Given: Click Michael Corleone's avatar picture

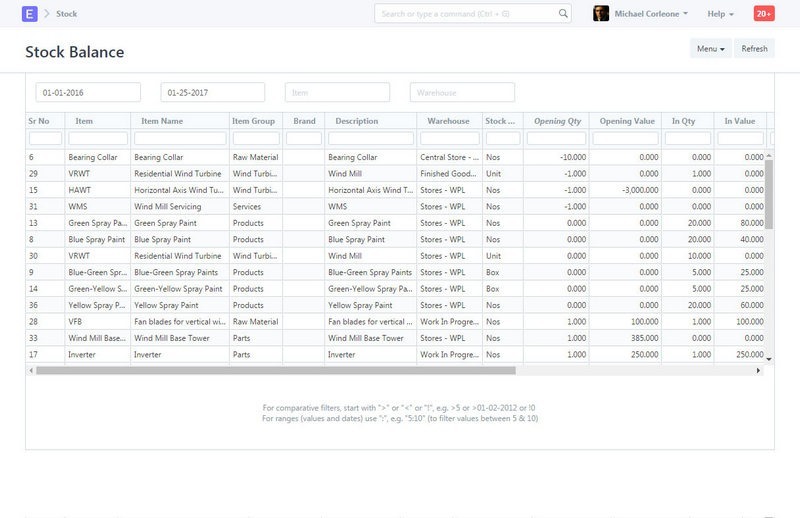Looking at the screenshot, I should click(x=601, y=14).
